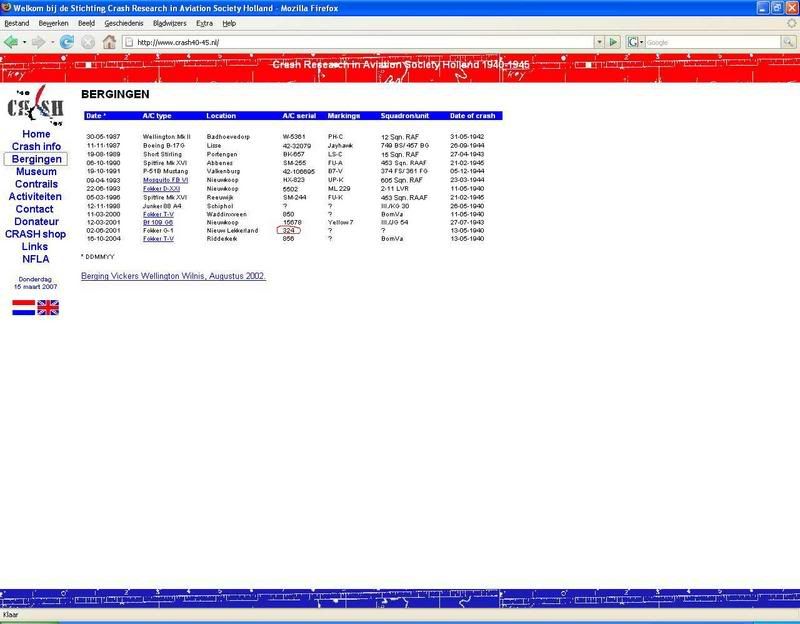Click the Boeing B-17G cell
Viewport: 800px width, 624px height.
pyautogui.click(x=163, y=145)
